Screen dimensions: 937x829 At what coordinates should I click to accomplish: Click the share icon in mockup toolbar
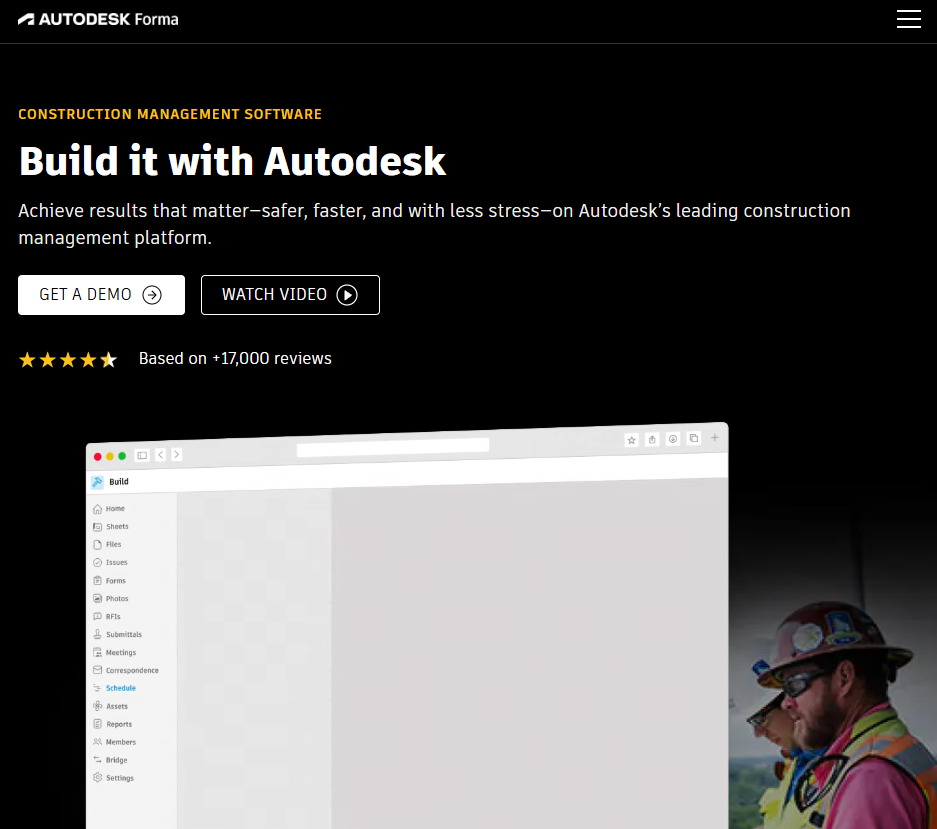click(x=652, y=439)
